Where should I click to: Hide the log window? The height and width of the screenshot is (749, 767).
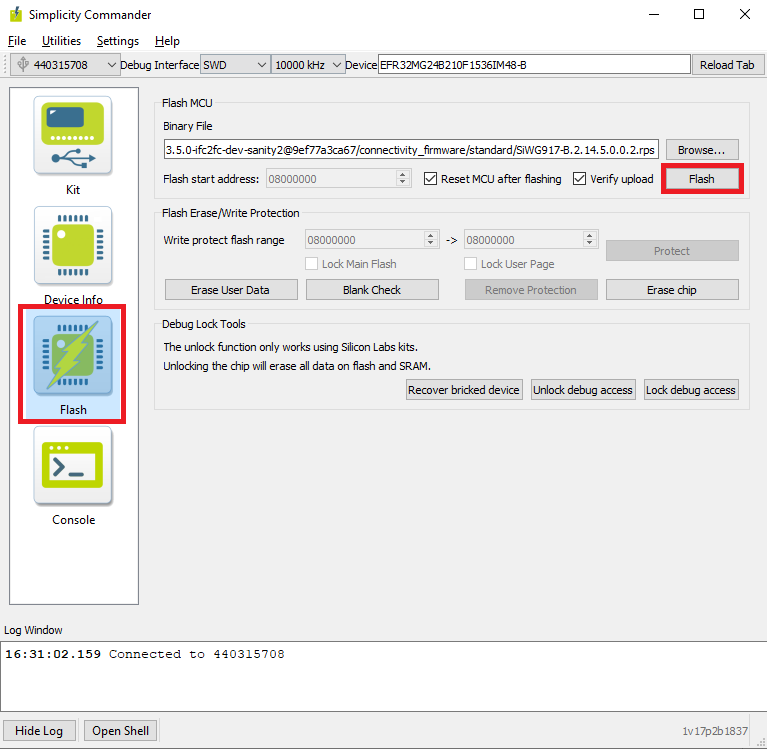pyautogui.click(x=39, y=731)
